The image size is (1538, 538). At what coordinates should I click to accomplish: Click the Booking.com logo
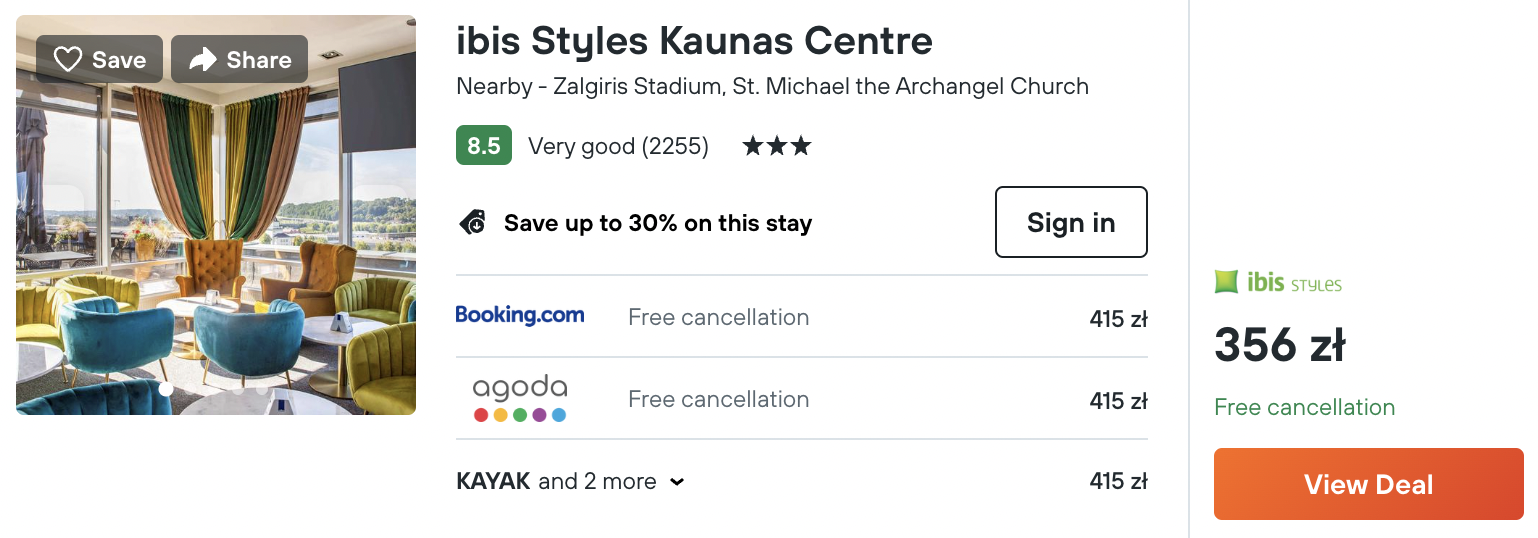click(520, 316)
